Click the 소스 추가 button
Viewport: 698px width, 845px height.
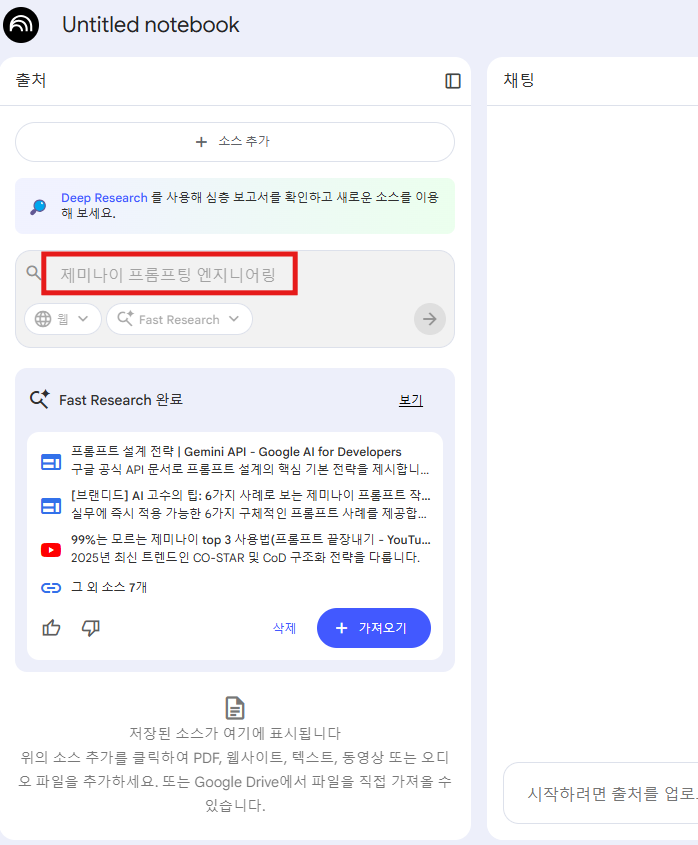234,142
